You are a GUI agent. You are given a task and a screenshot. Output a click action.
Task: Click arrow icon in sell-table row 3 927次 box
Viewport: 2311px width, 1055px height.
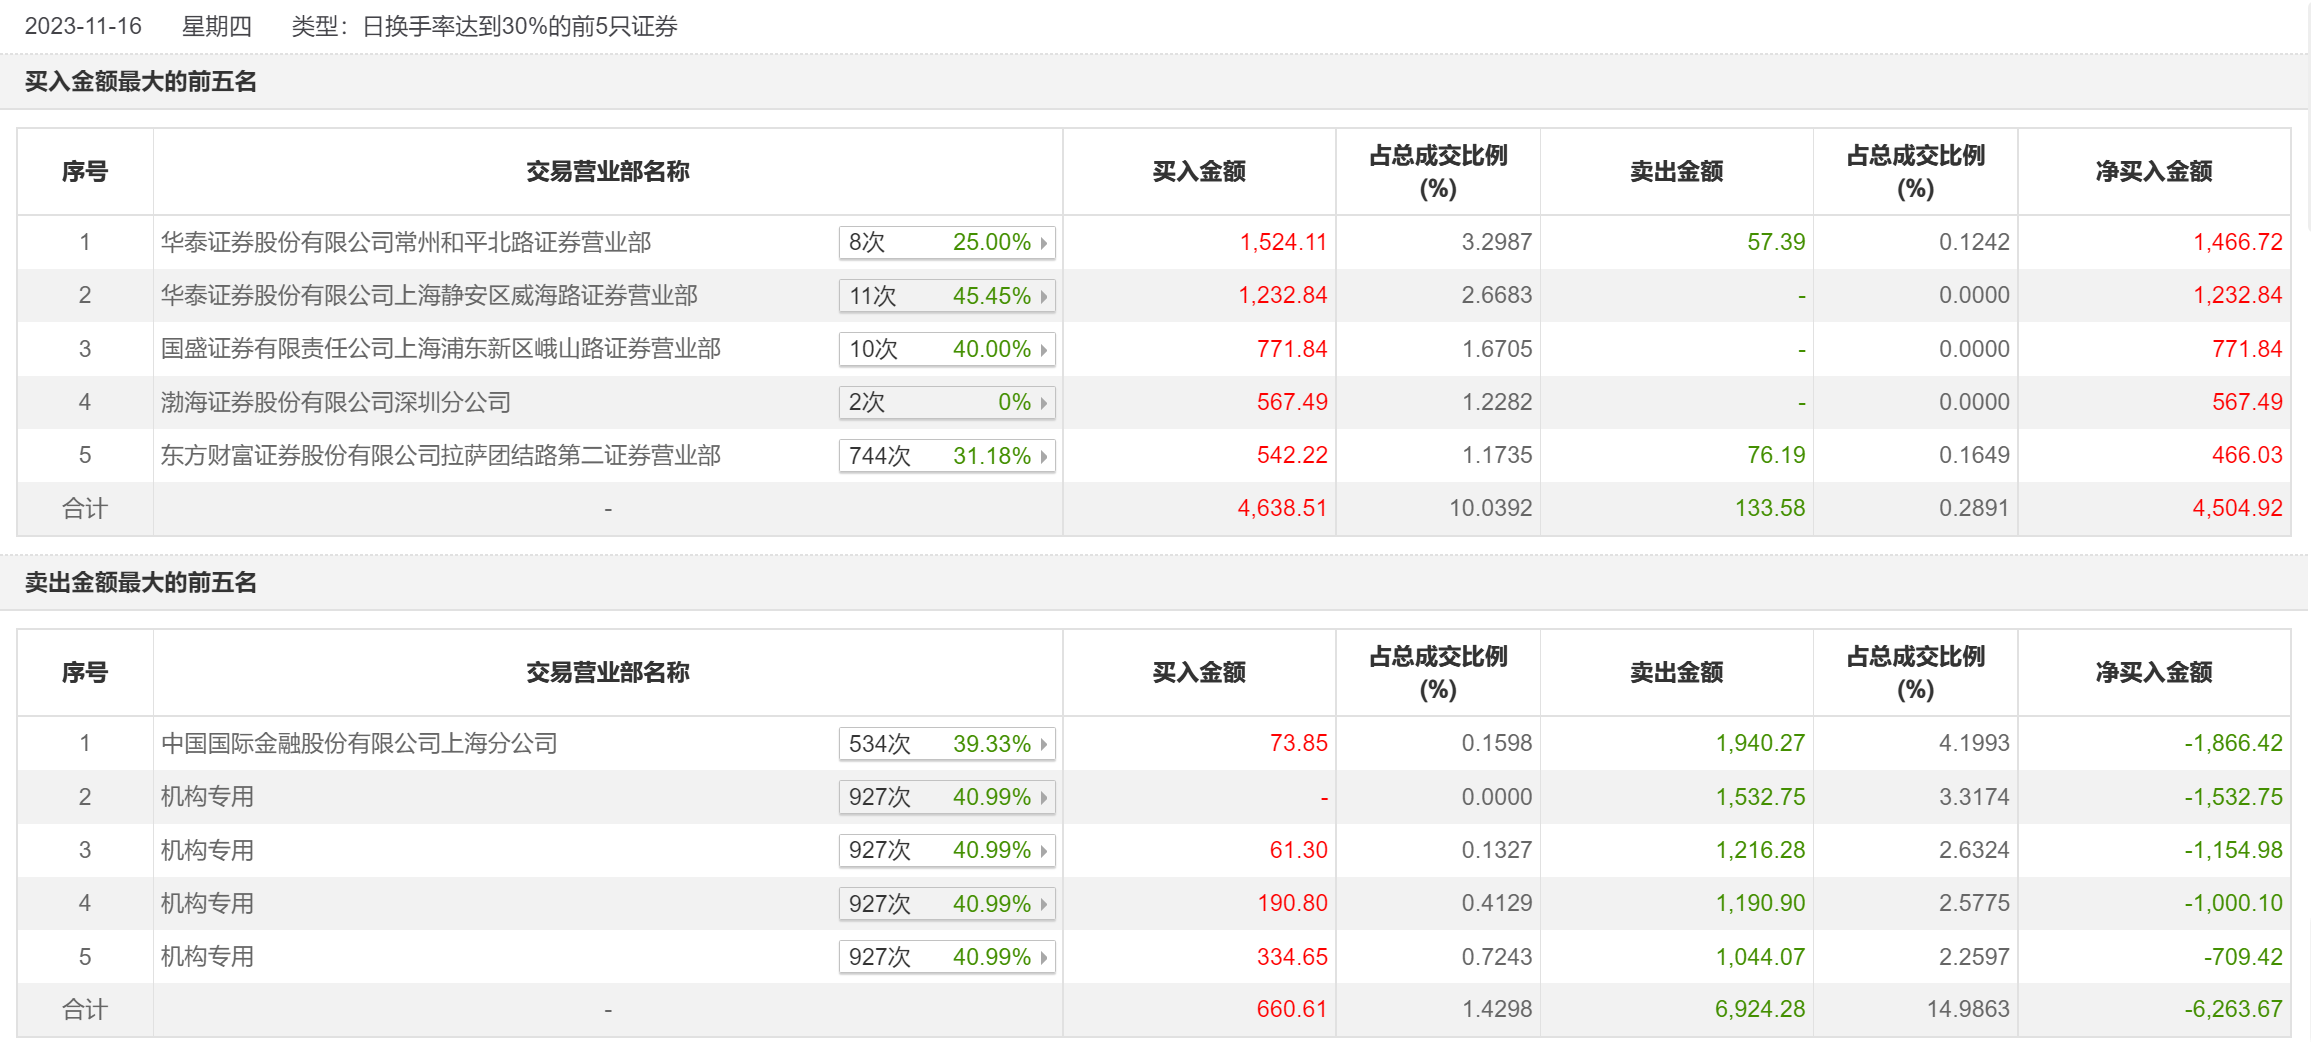click(x=1044, y=851)
